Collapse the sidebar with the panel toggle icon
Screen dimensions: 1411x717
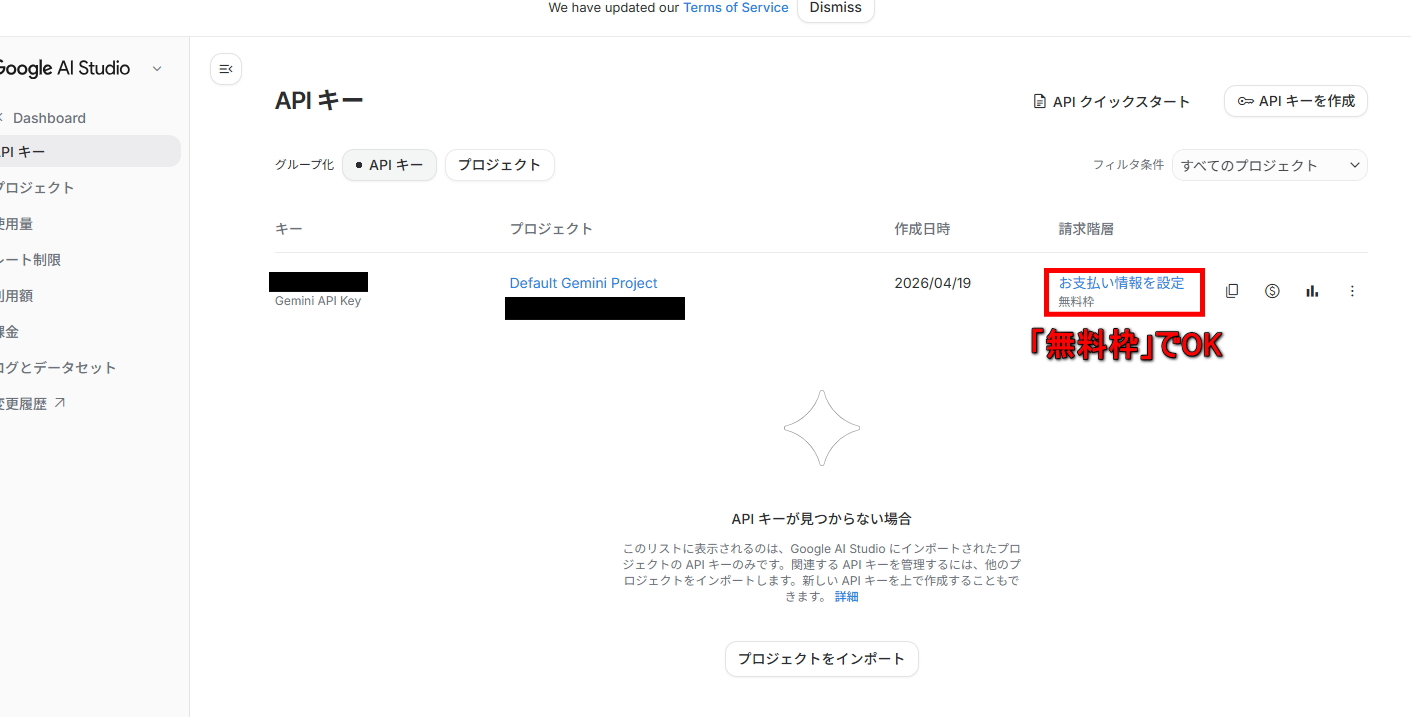pyautogui.click(x=226, y=69)
